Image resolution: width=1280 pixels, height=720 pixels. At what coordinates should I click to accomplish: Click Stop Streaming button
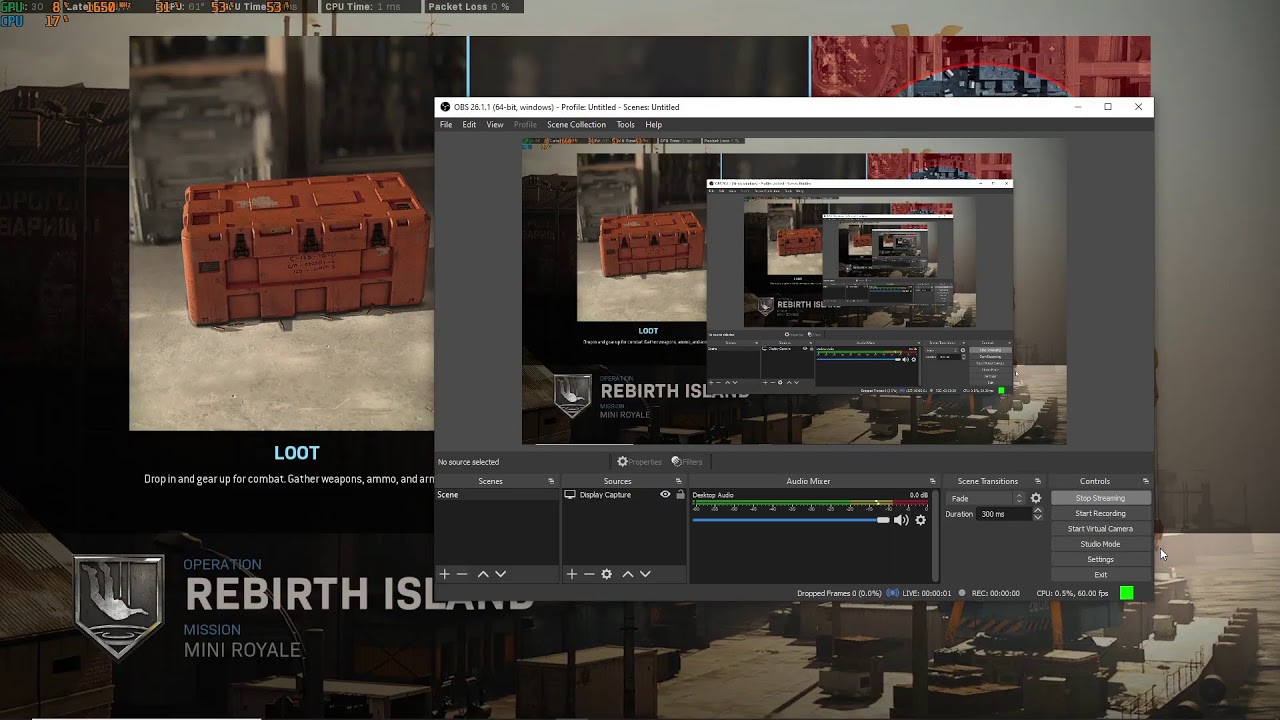pyautogui.click(x=1100, y=498)
